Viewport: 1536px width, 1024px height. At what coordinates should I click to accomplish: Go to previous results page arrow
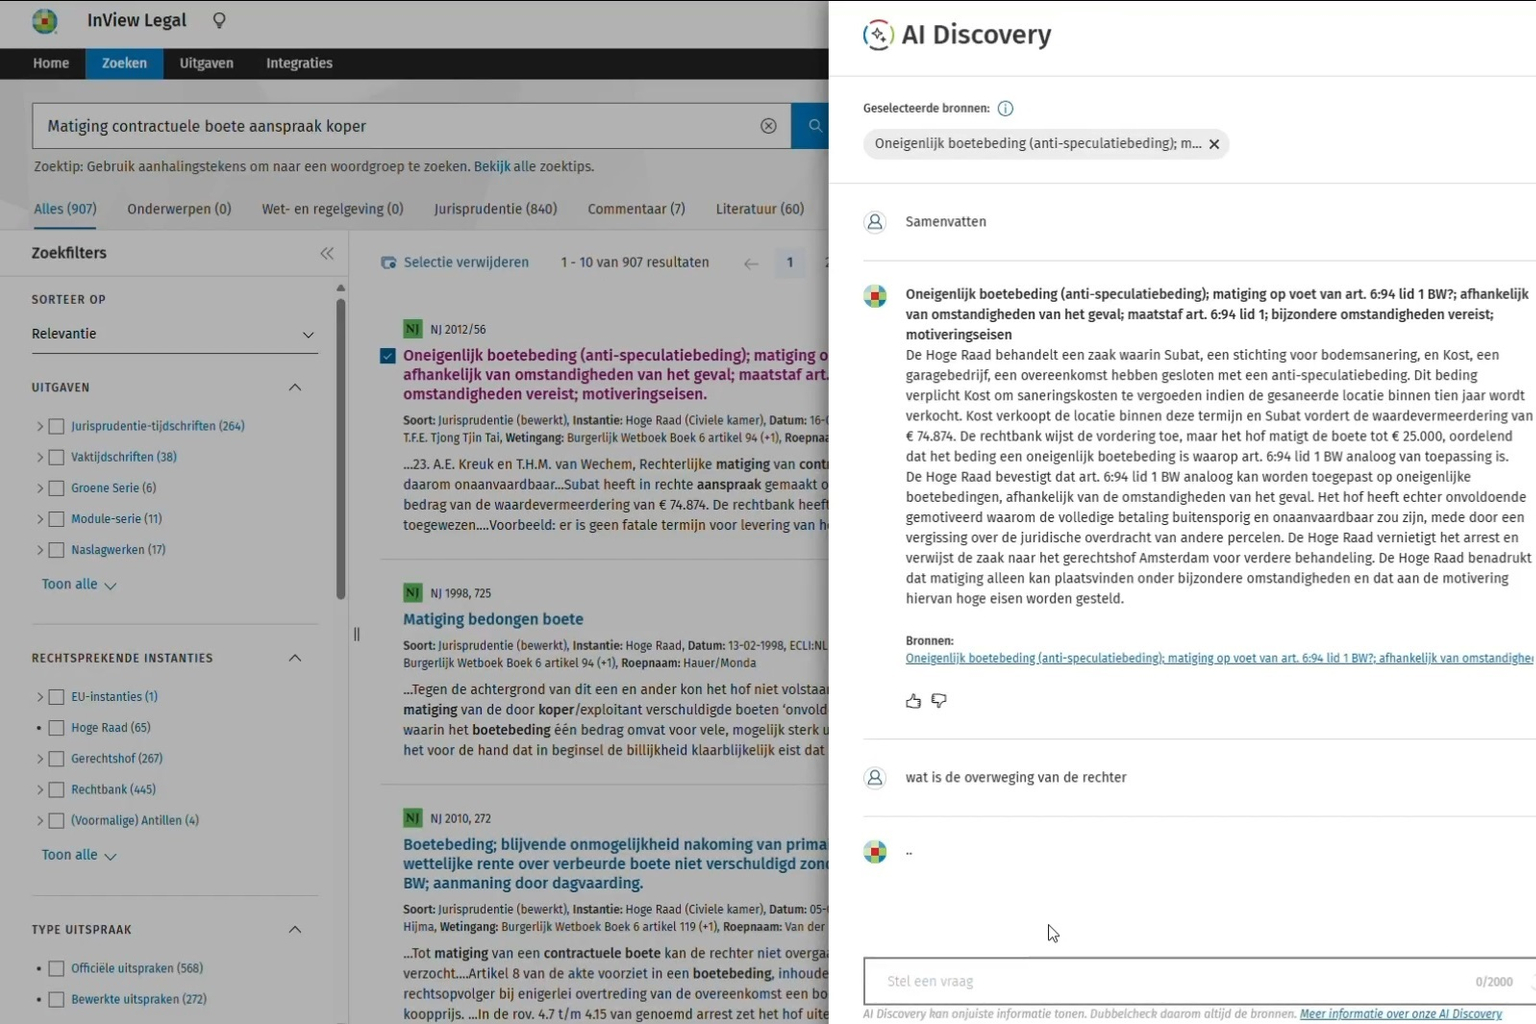(x=751, y=263)
